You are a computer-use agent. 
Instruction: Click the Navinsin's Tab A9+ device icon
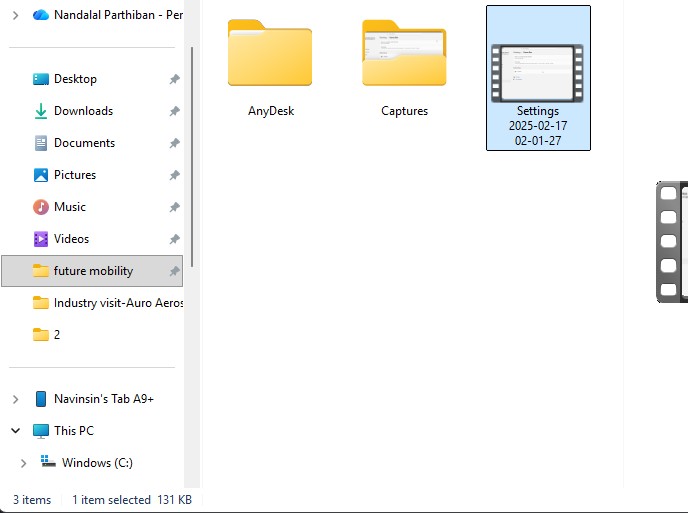[41, 399]
